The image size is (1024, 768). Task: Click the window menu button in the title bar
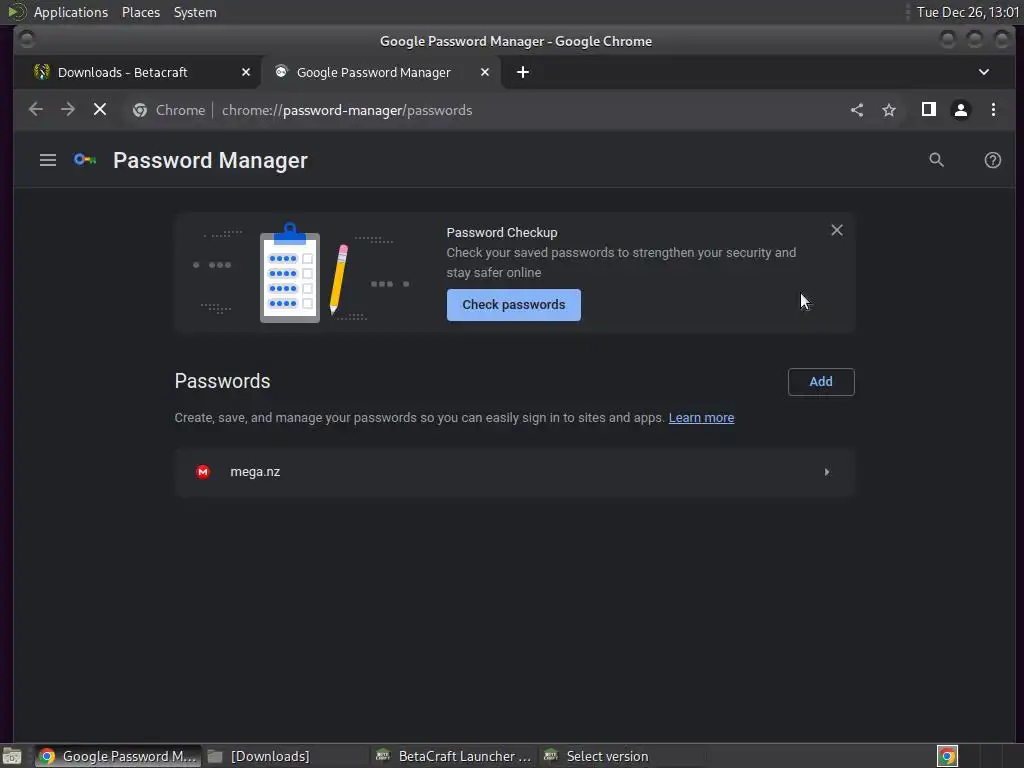pos(27,40)
